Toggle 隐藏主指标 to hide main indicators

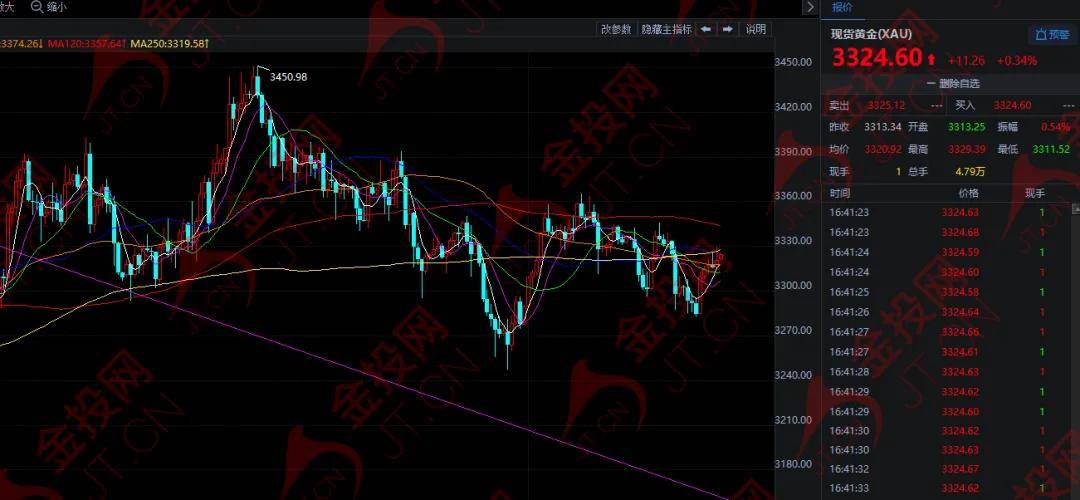click(x=666, y=30)
